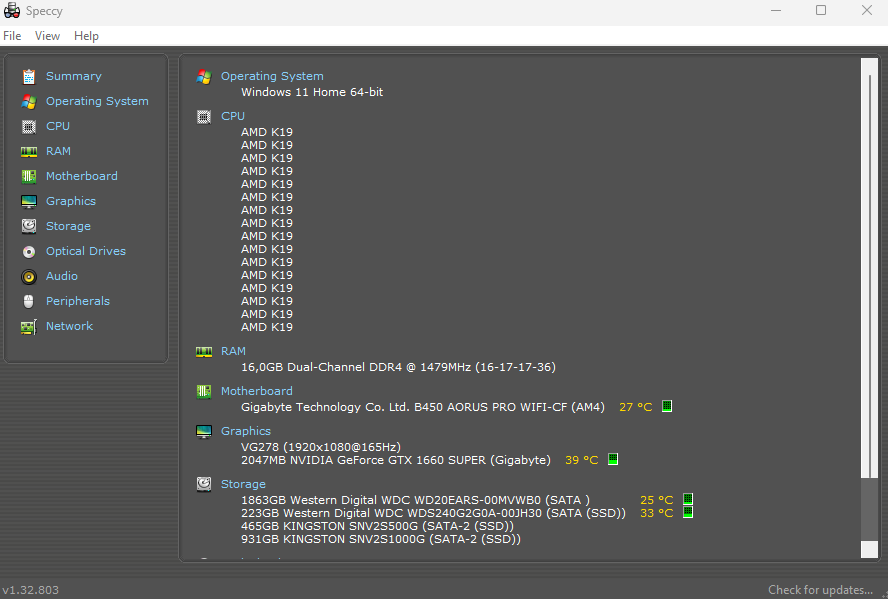Click the RAM heading link in summary

coord(233,351)
